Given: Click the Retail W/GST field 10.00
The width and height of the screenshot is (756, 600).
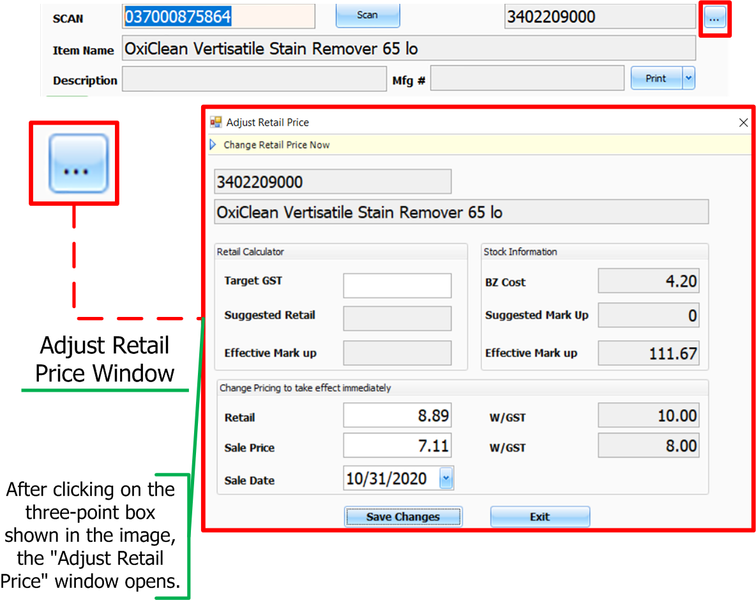Looking at the screenshot, I should pyautogui.click(x=648, y=415).
